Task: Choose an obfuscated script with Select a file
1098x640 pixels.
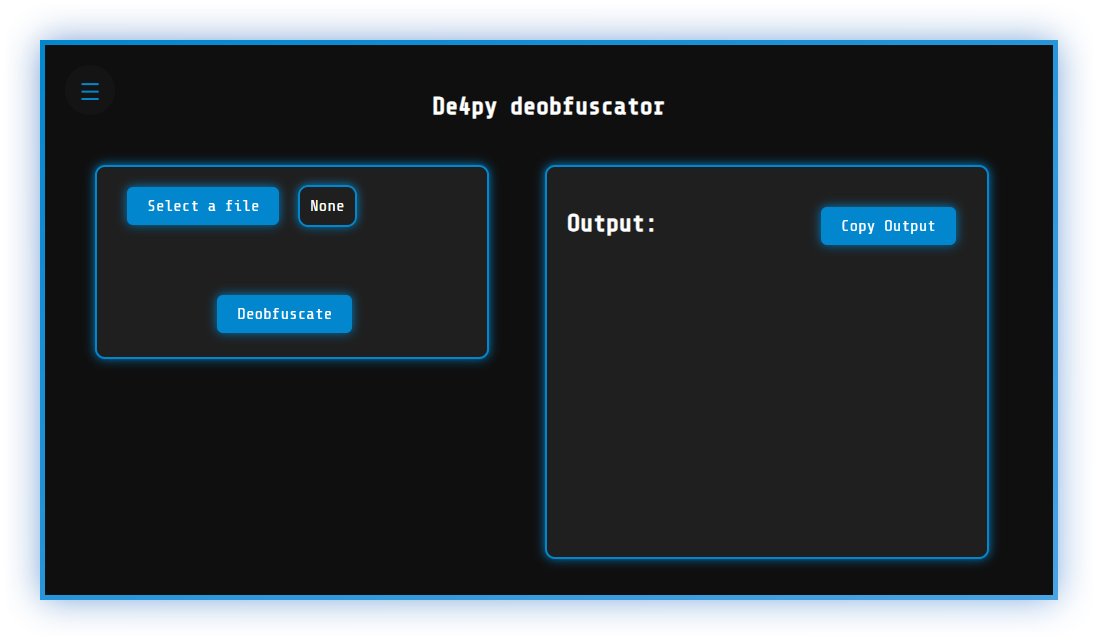Action: coord(202,206)
